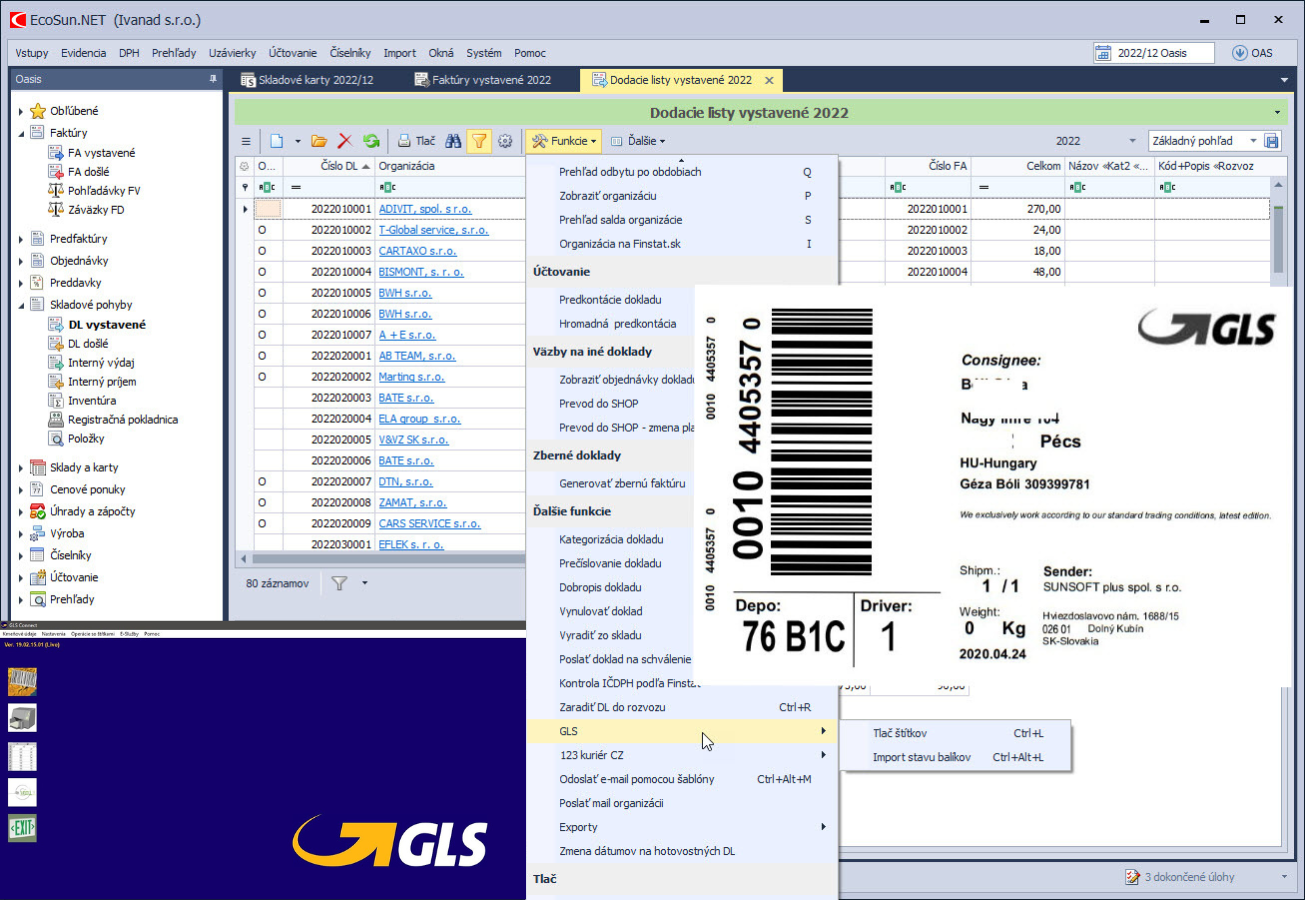Click the green refresh arrows icon

click(371, 142)
